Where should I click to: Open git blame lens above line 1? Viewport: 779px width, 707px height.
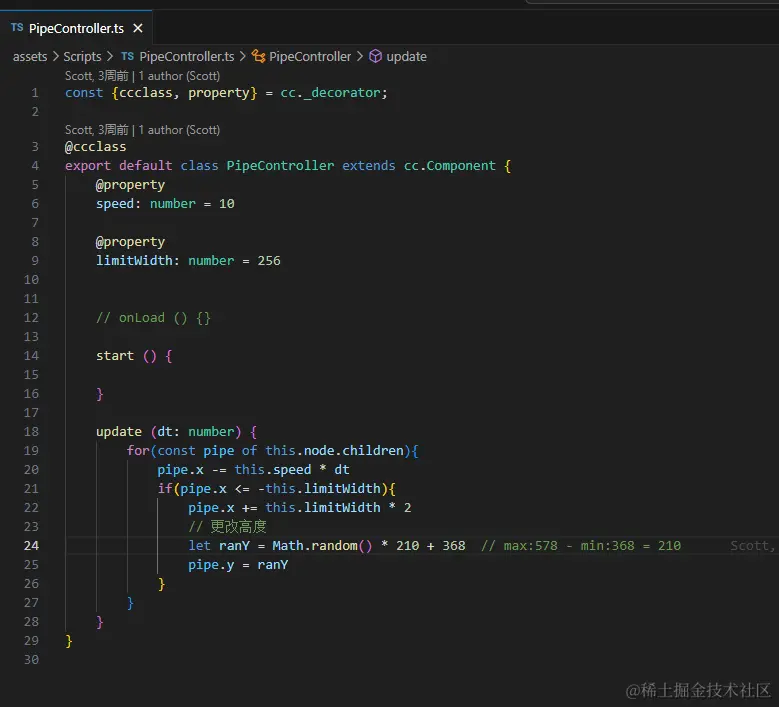click(x=142, y=76)
